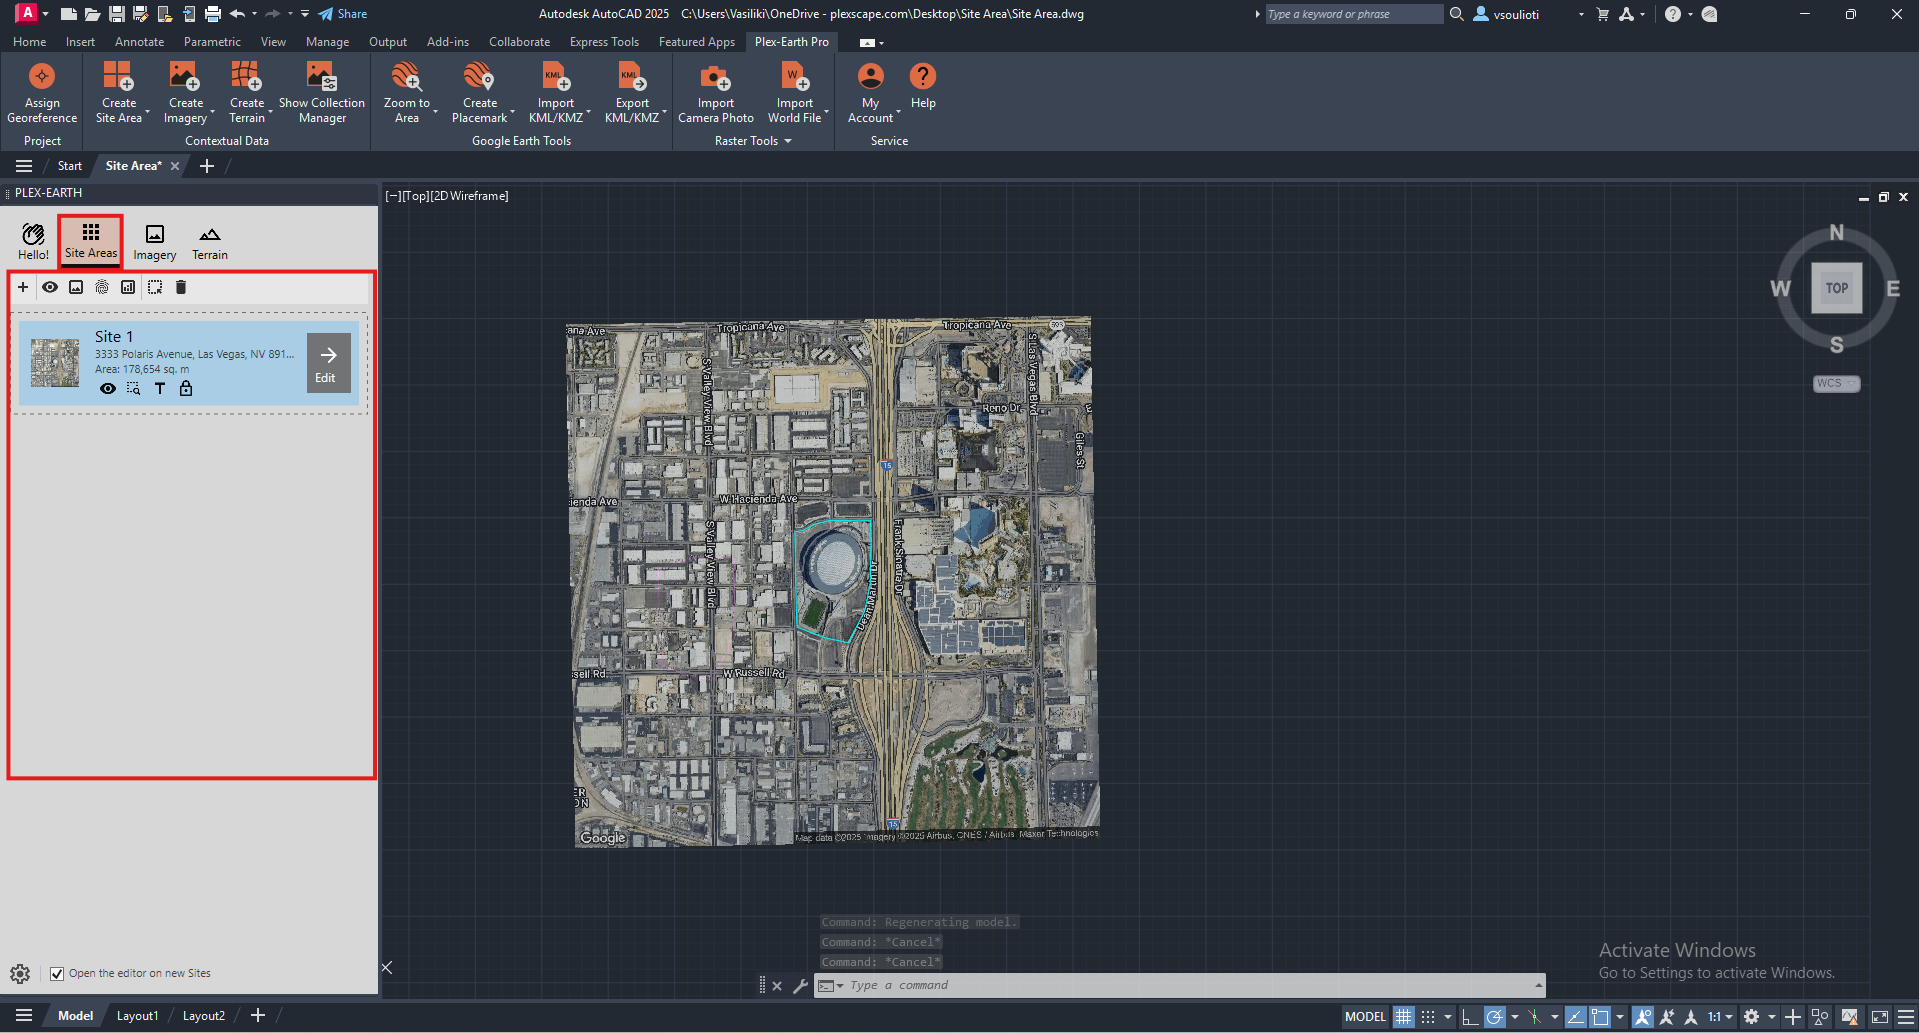Image resolution: width=1919 pixels, height=1033 pixels.
Task: Click the keyword search field
Action: [x=1353, y=14]
